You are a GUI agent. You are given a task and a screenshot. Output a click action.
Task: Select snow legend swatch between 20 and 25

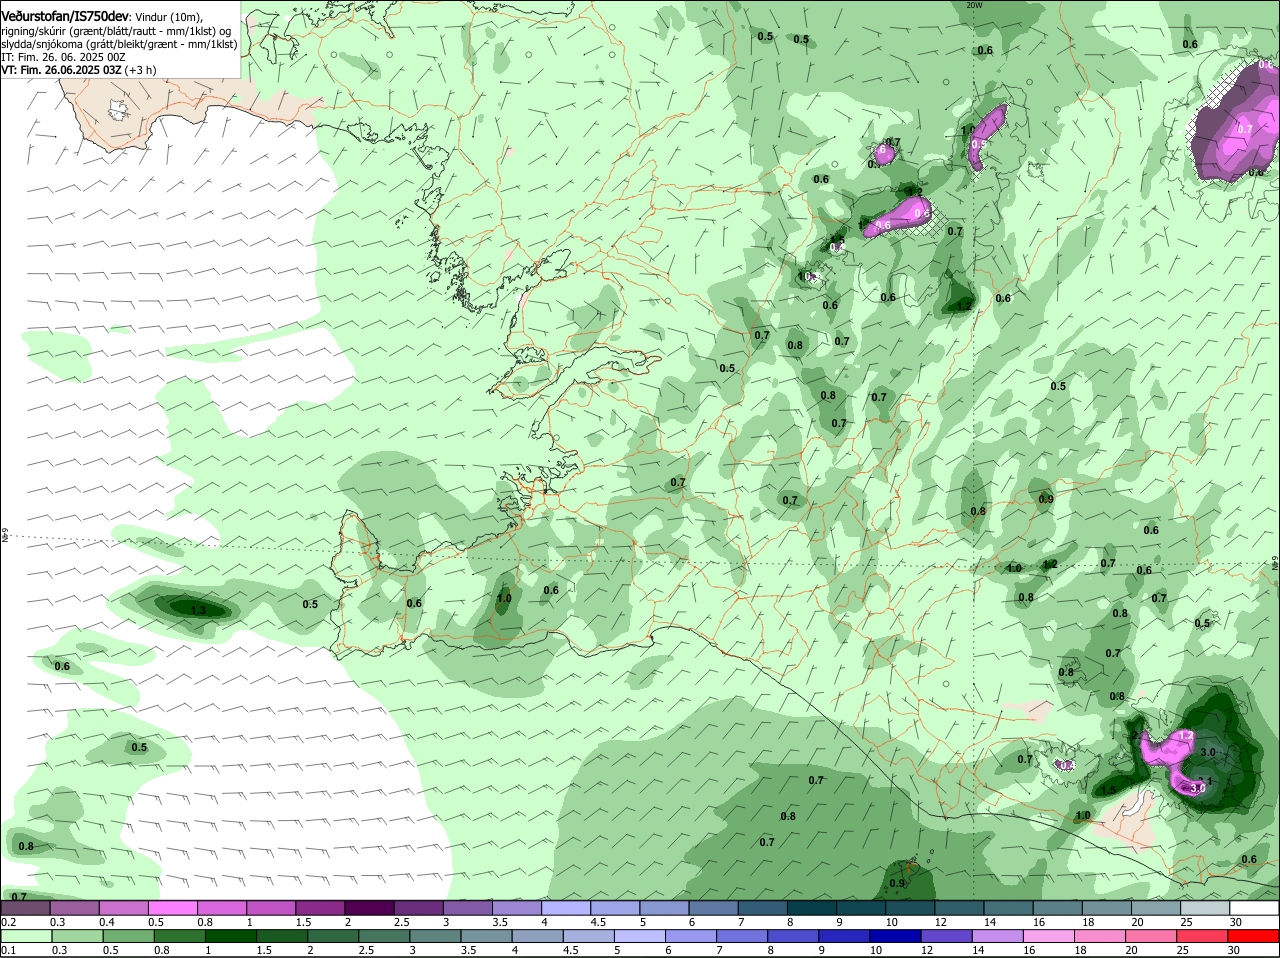(x=1157, y=908)
